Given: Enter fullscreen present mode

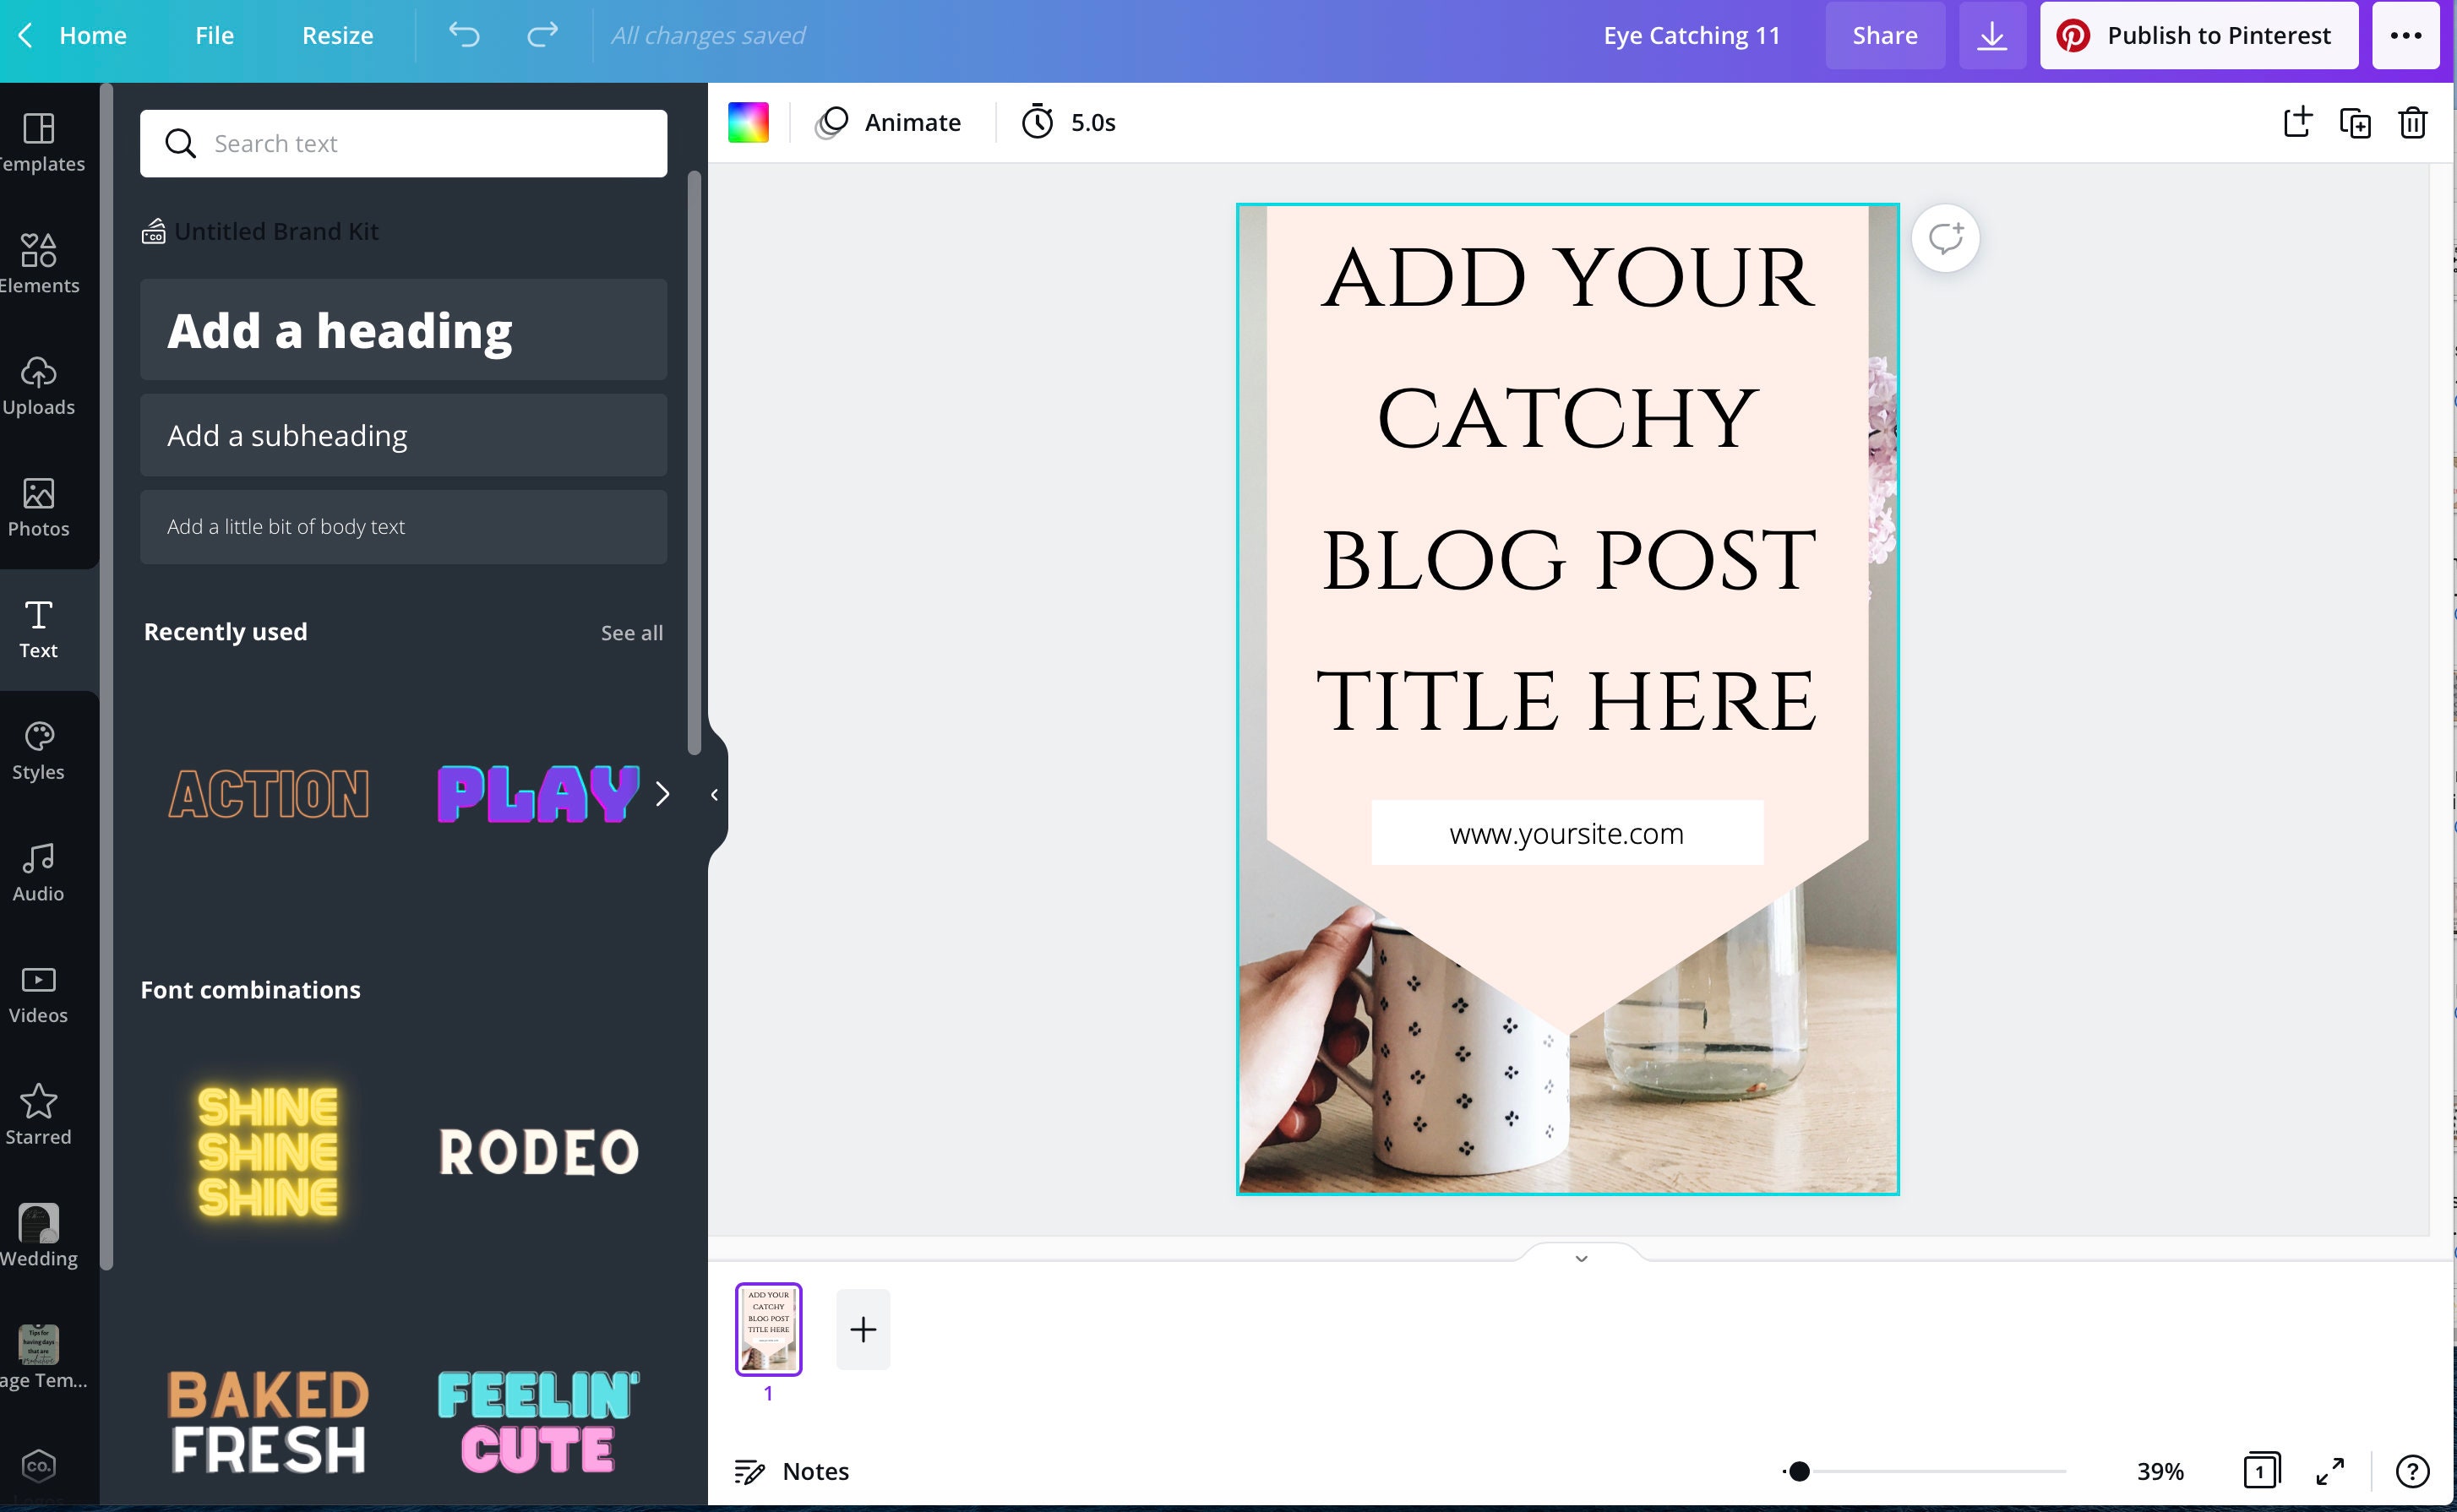Looking at the screenshot, I should click(x=2330, y=1471).
